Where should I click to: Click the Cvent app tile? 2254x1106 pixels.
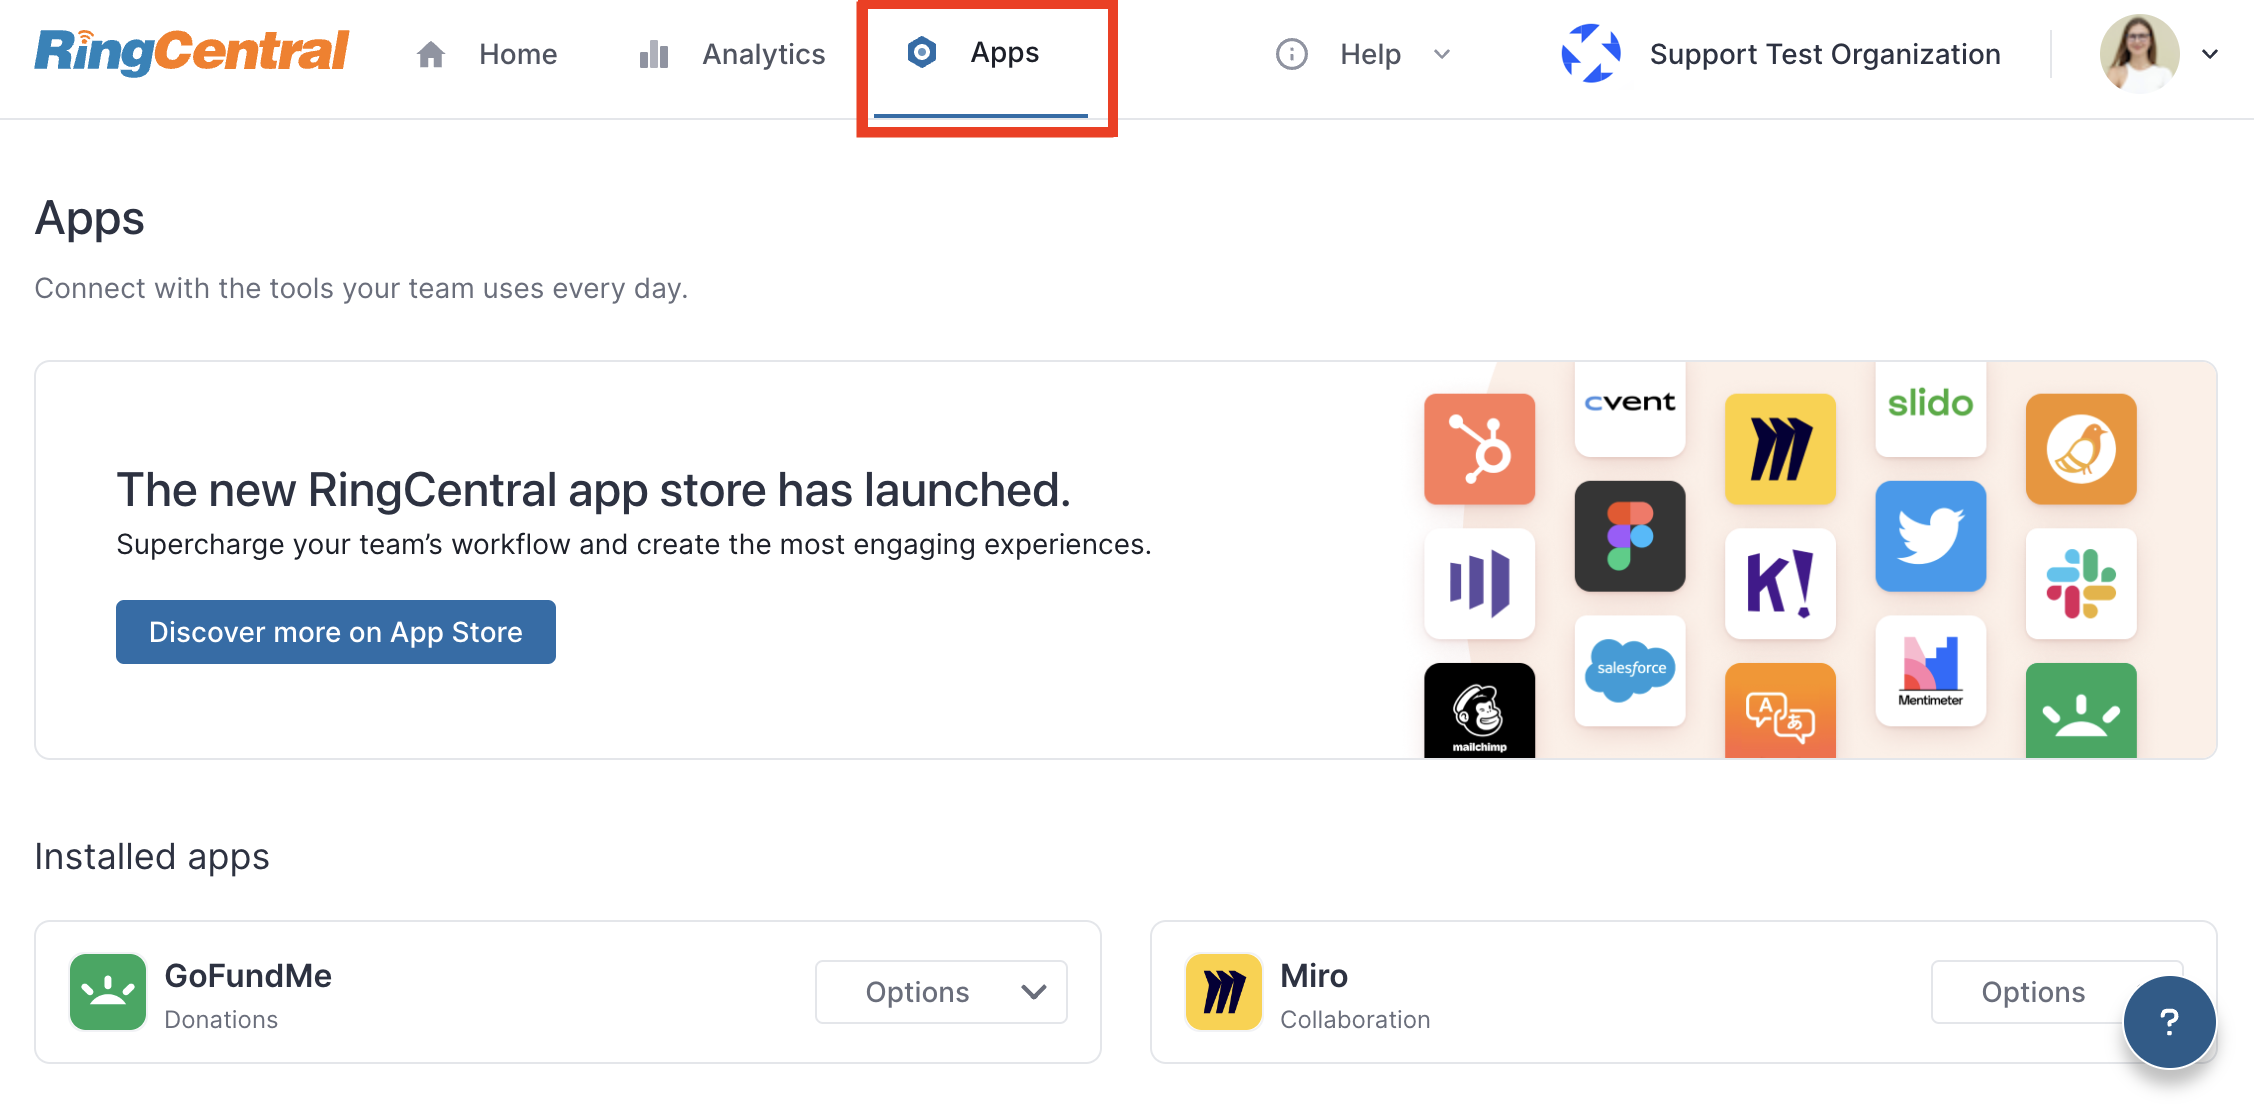point(1630,409)
